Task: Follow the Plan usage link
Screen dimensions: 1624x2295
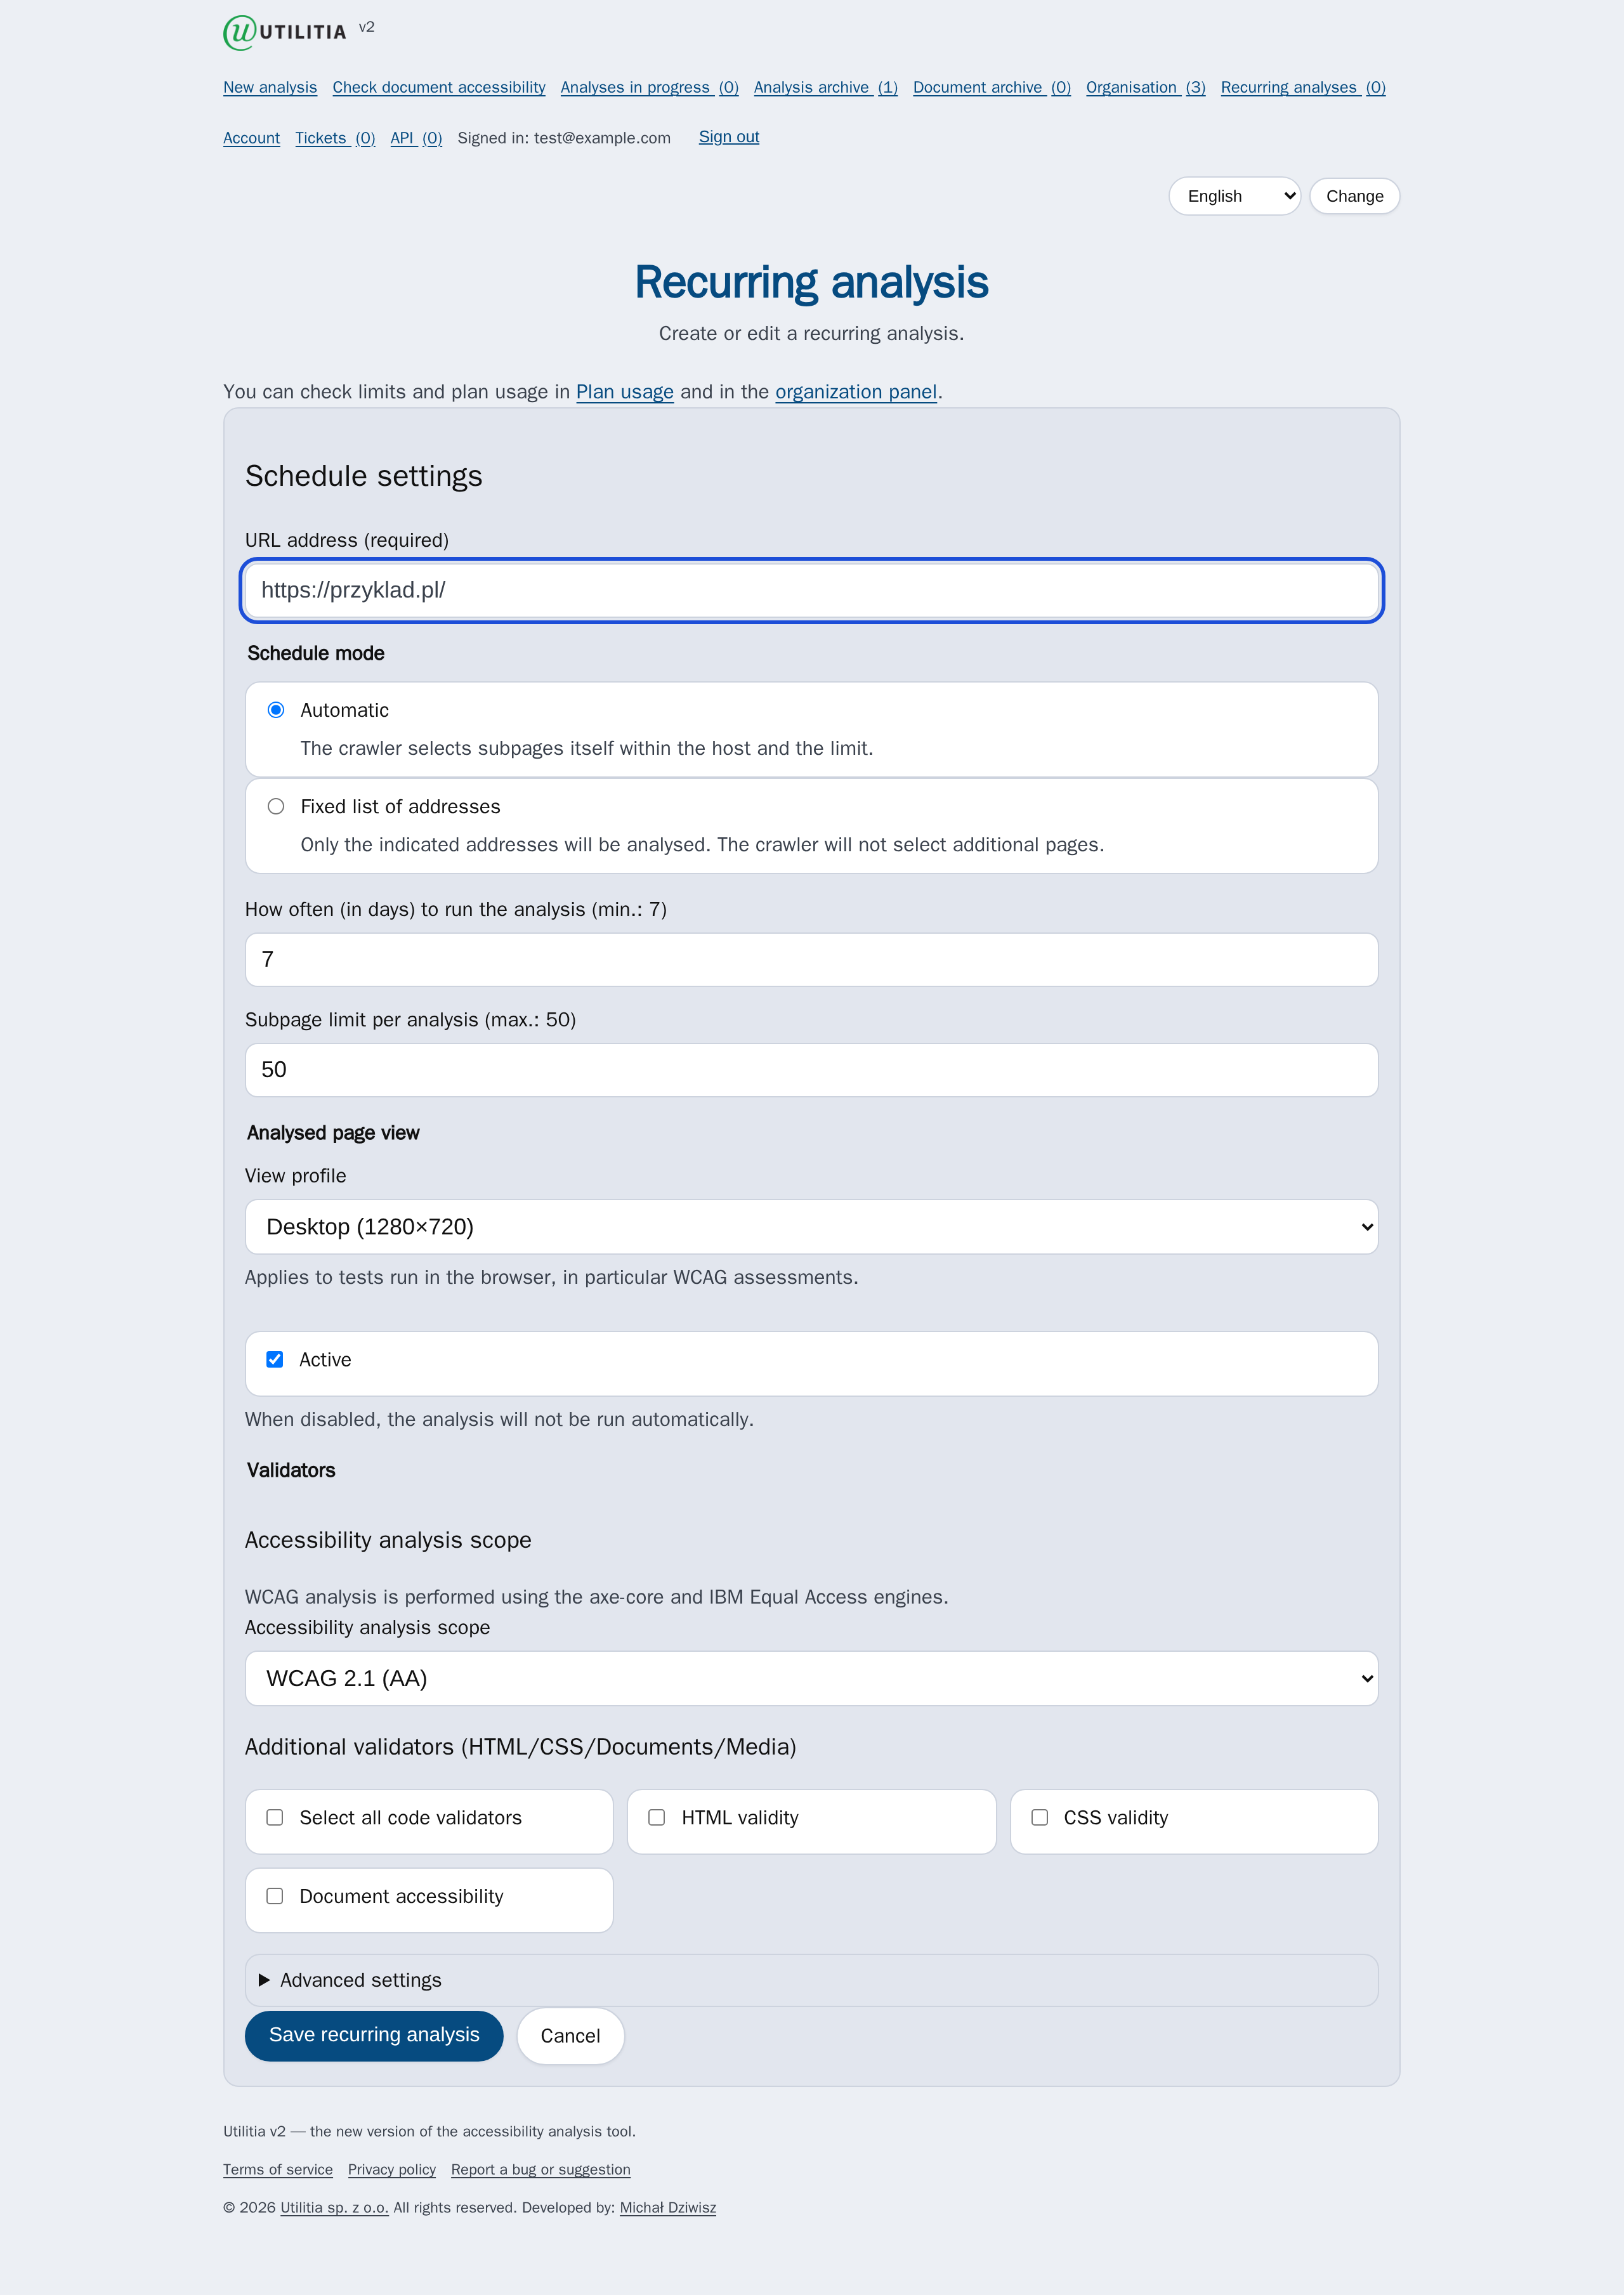Action: click(625, 392)
